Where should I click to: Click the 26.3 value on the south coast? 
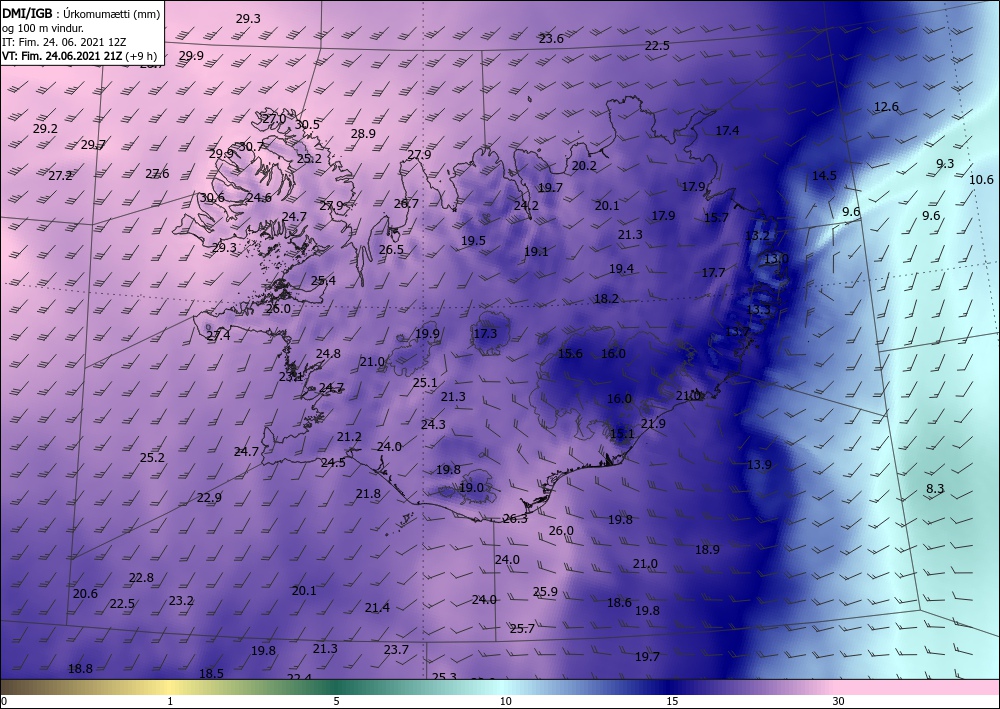[515, 519]
